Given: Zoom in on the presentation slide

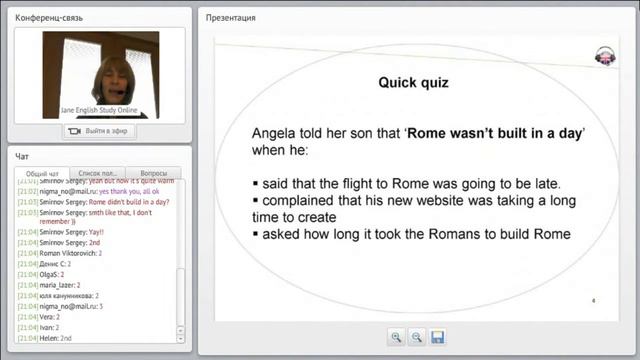Looking at the screenshot, I should tap(396, 337).
